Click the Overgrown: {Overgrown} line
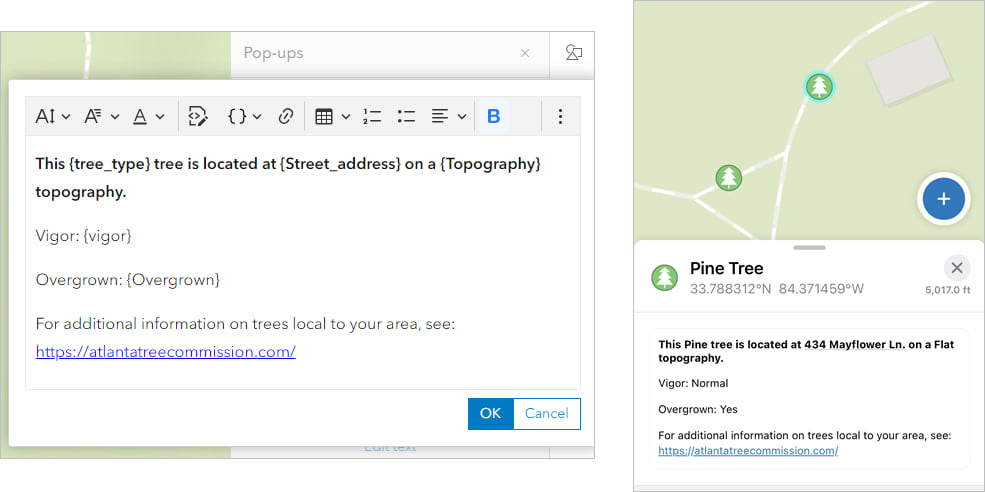Image resolution: width=985 pixels, height=492 pixels. (x=128, y=280)
